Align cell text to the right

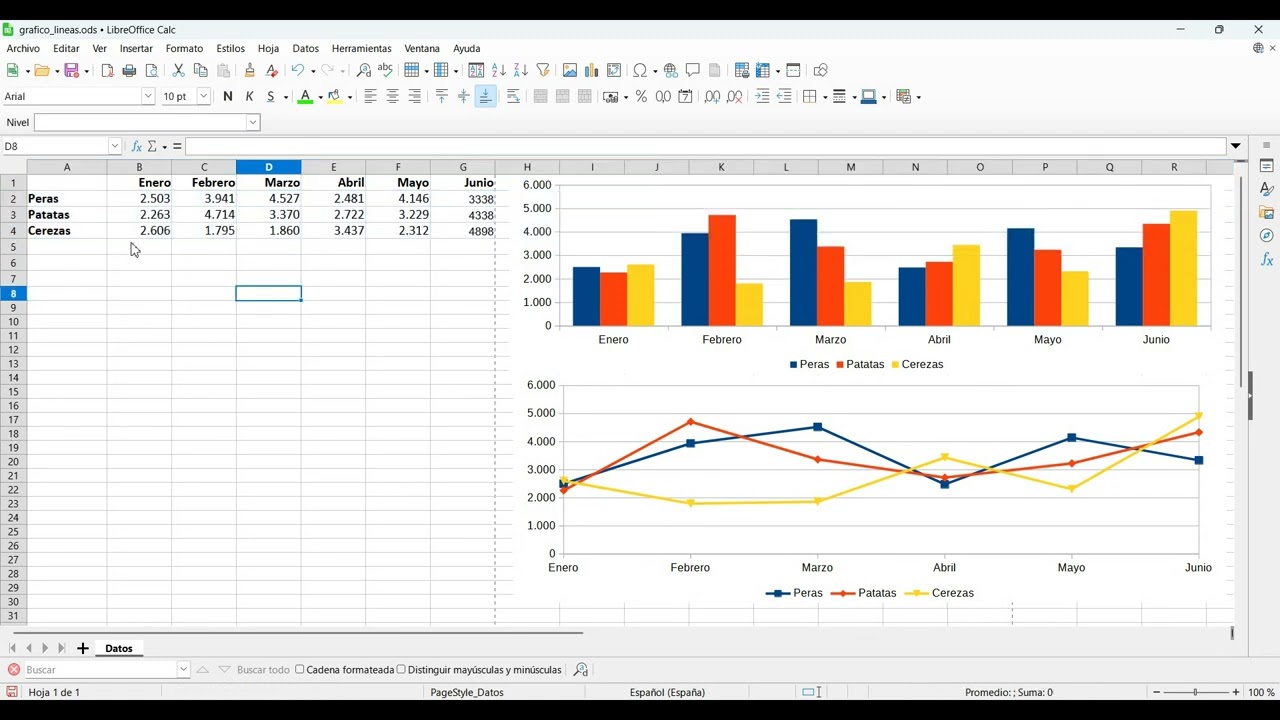[414, 96]
